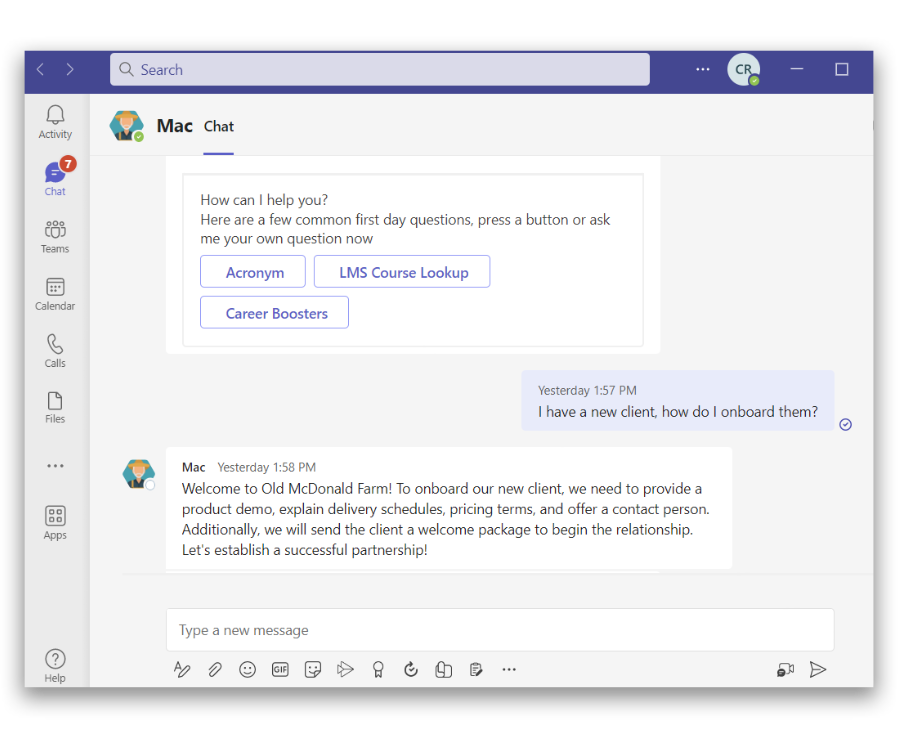The height and width of the screenshot is (750, 900).
Task: Open the Calendar view
Action: pyautogui.click(x=55, y=294)
